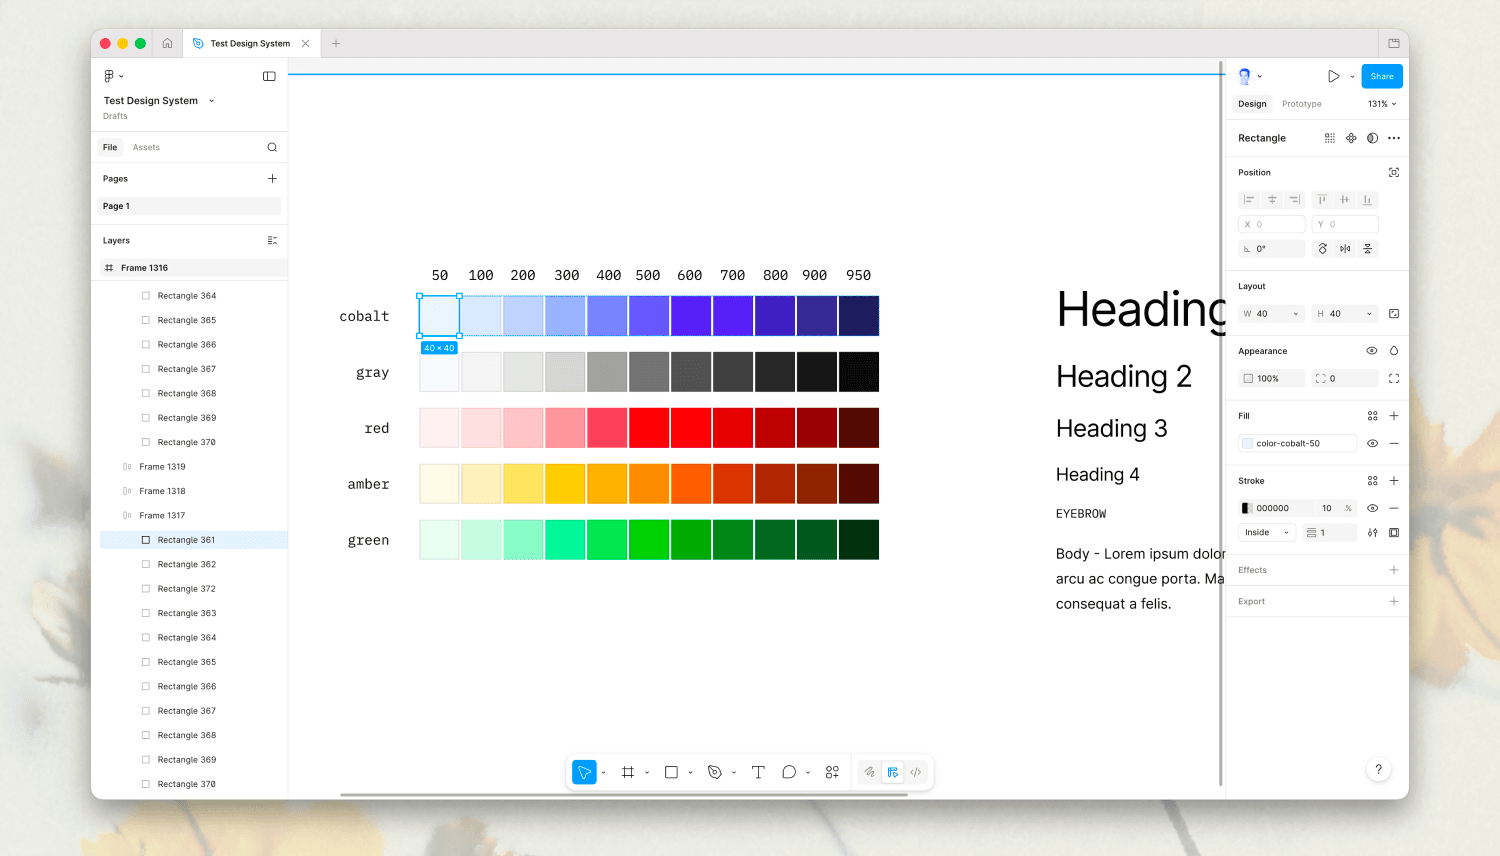The width and height of the screenshot is (1500, 856).
Task: Add a new page with plus
Action: [x=272, y=178]
